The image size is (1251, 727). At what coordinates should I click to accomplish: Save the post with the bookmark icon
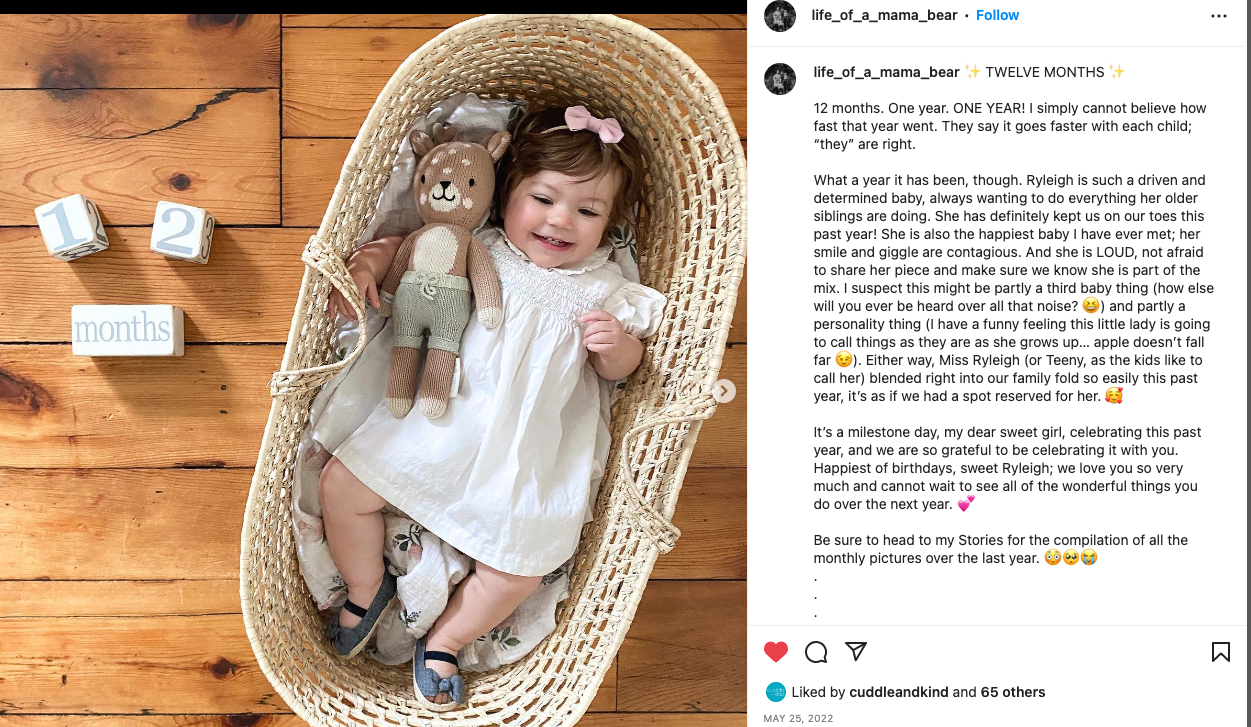point(1220,652)
